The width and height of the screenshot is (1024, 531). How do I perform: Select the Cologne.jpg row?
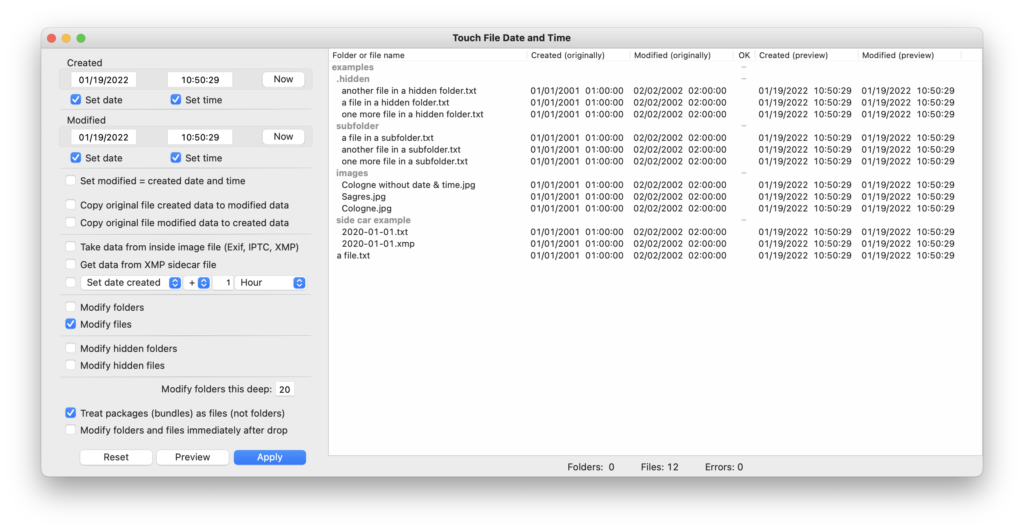[655, 208]
